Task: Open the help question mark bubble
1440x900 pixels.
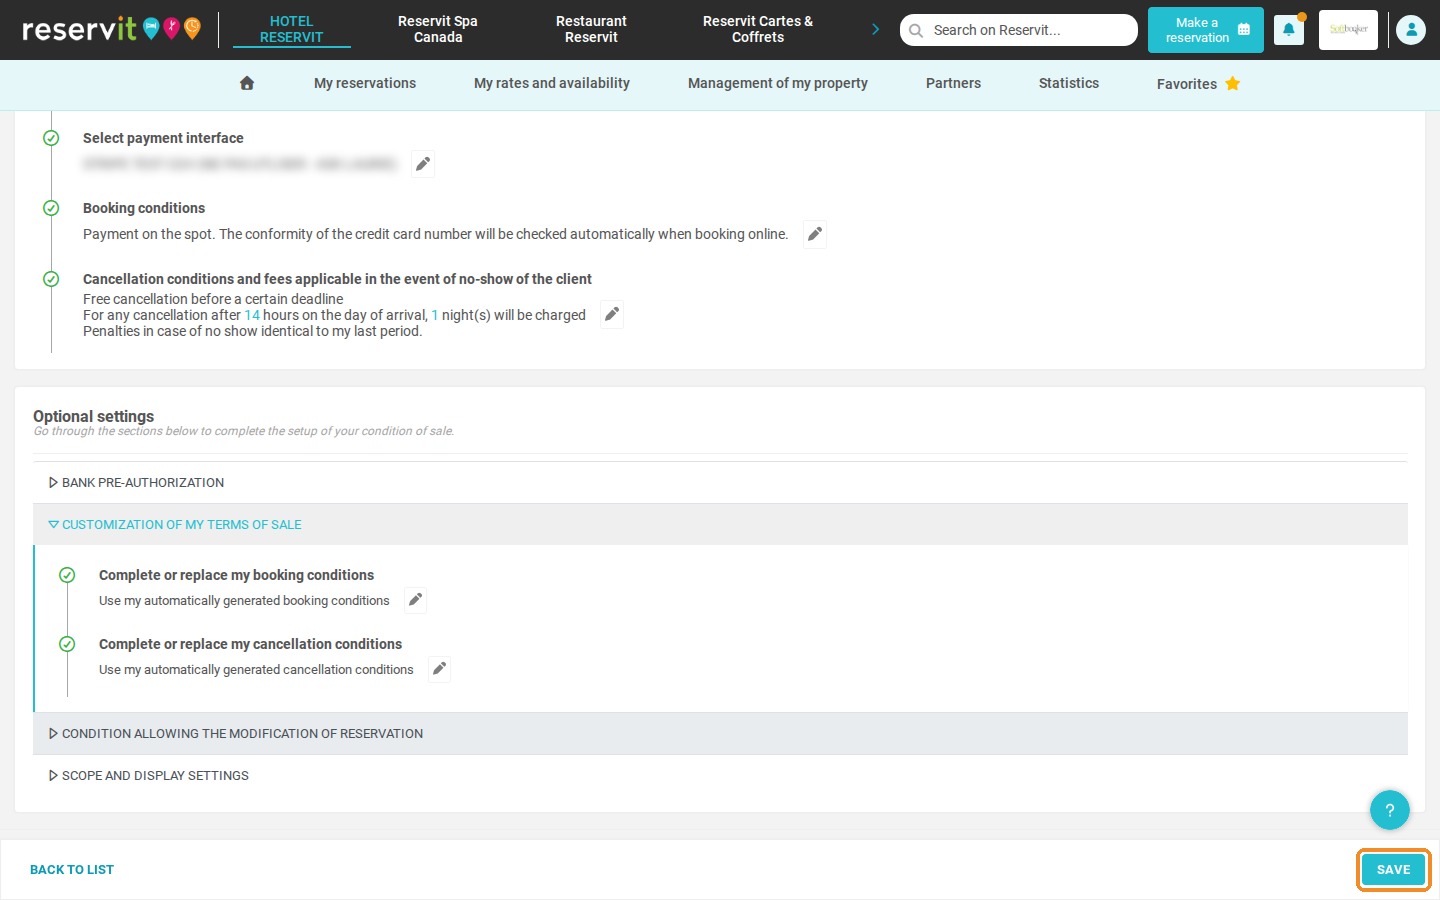Action: 1389,810
